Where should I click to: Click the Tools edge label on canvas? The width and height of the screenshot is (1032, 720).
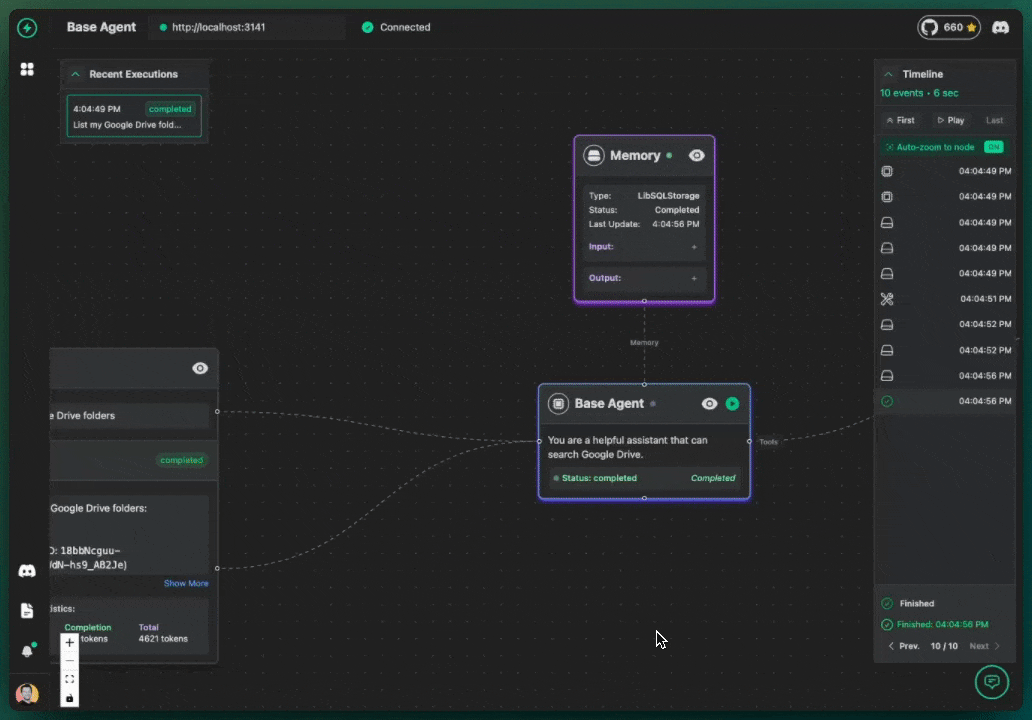(x=768, y=442)
